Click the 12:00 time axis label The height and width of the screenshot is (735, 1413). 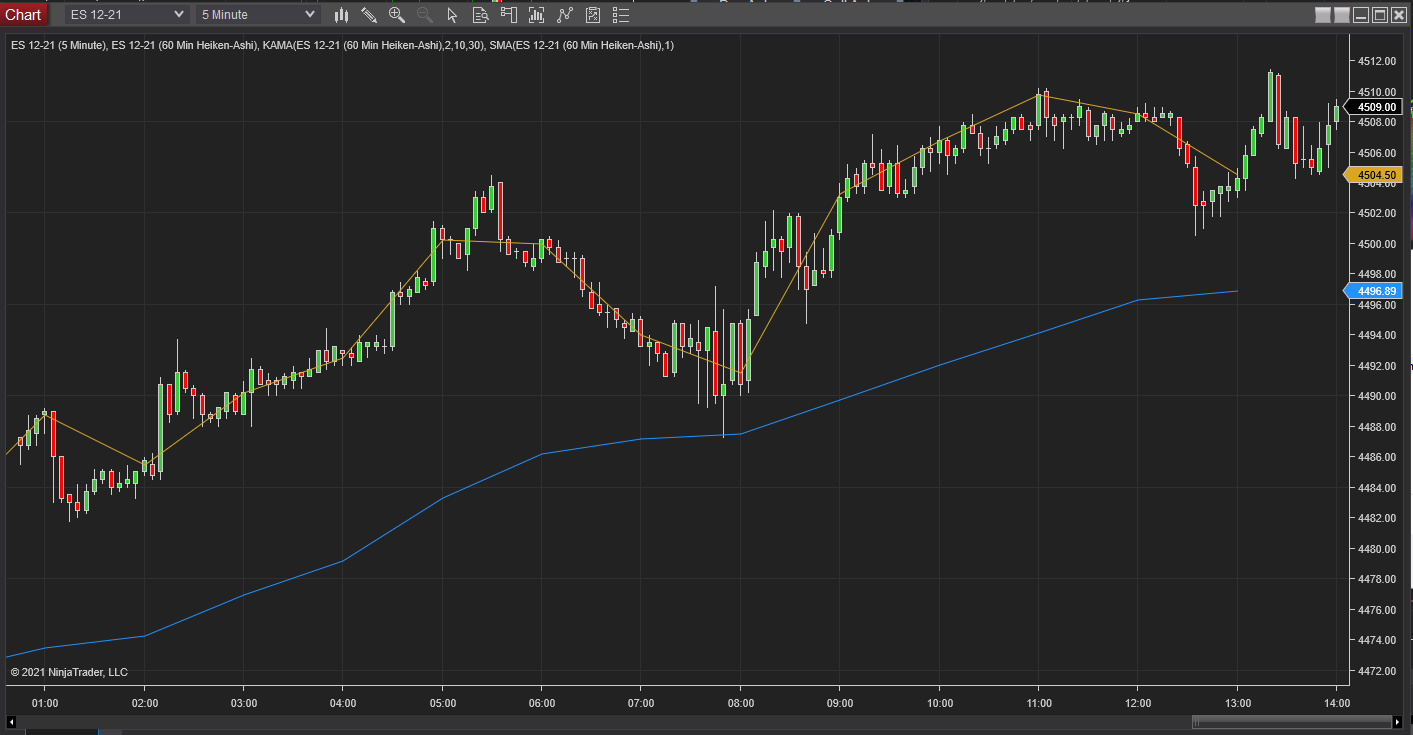point(1138,703)
